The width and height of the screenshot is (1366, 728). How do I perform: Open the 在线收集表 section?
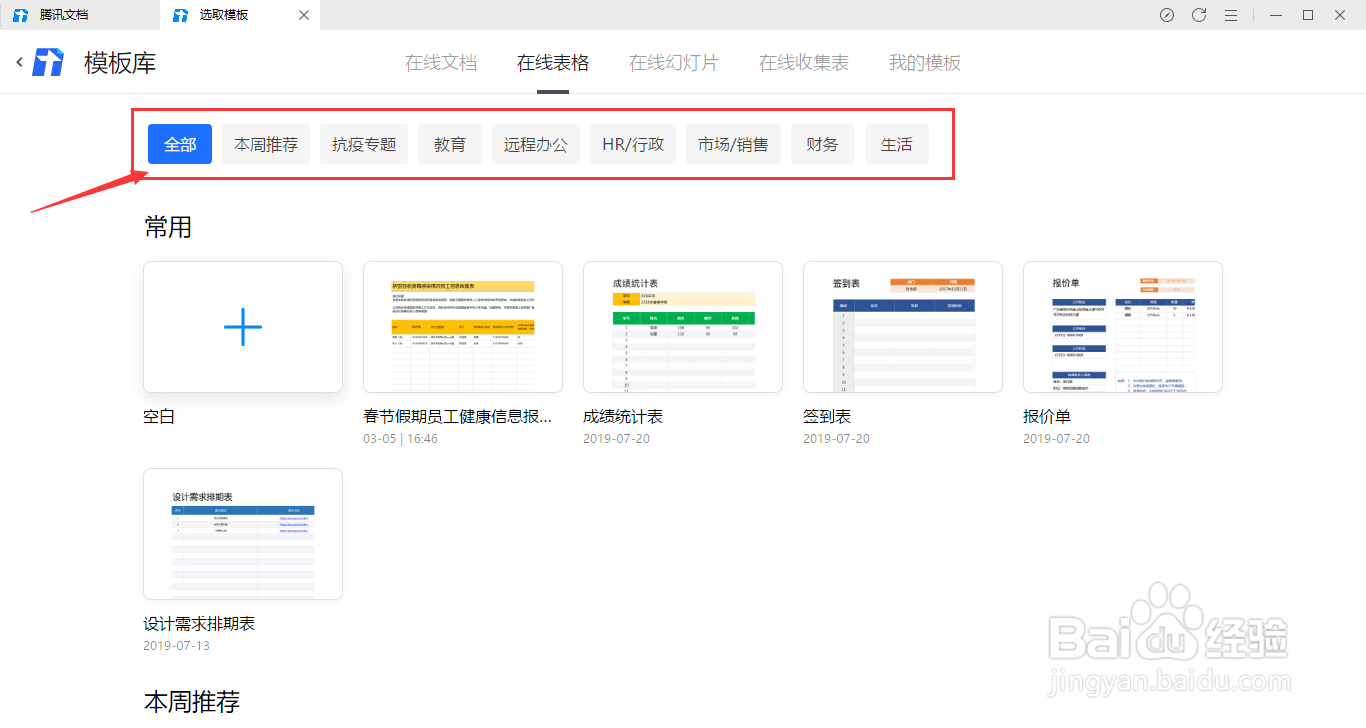coord(803,62)
